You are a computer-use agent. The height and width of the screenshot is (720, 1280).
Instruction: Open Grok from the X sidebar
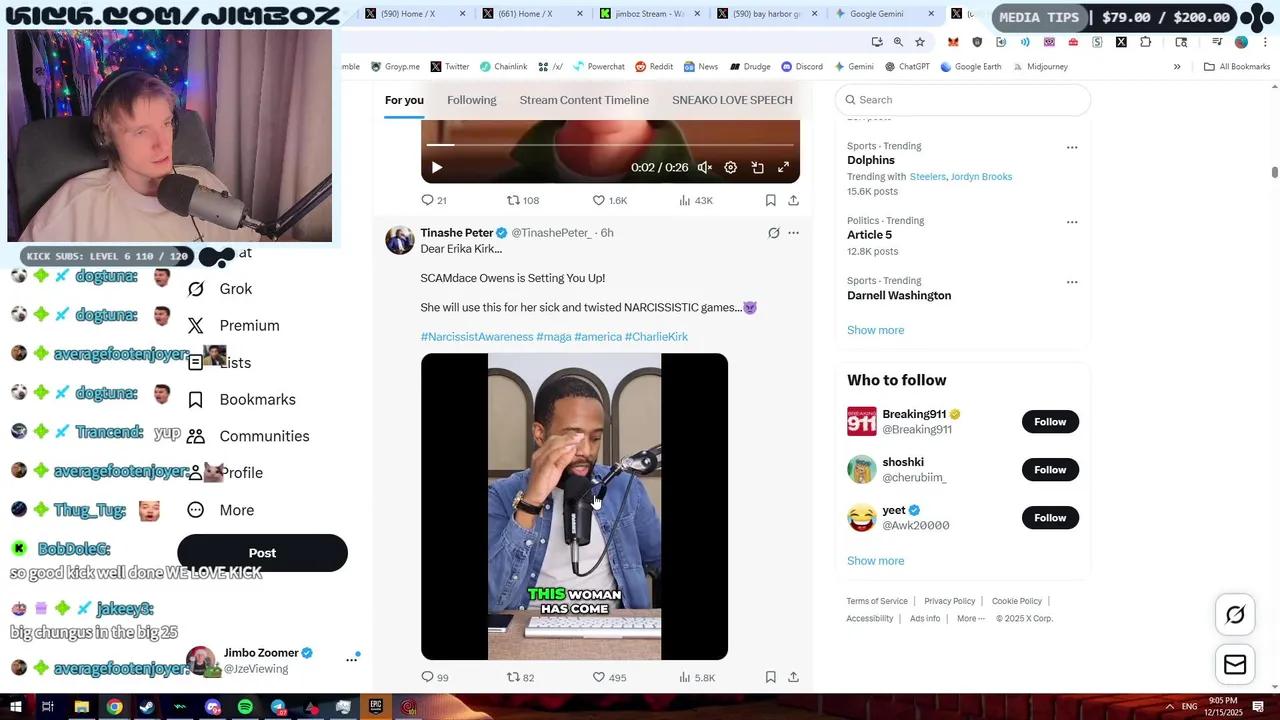click(x=235, y=288)
